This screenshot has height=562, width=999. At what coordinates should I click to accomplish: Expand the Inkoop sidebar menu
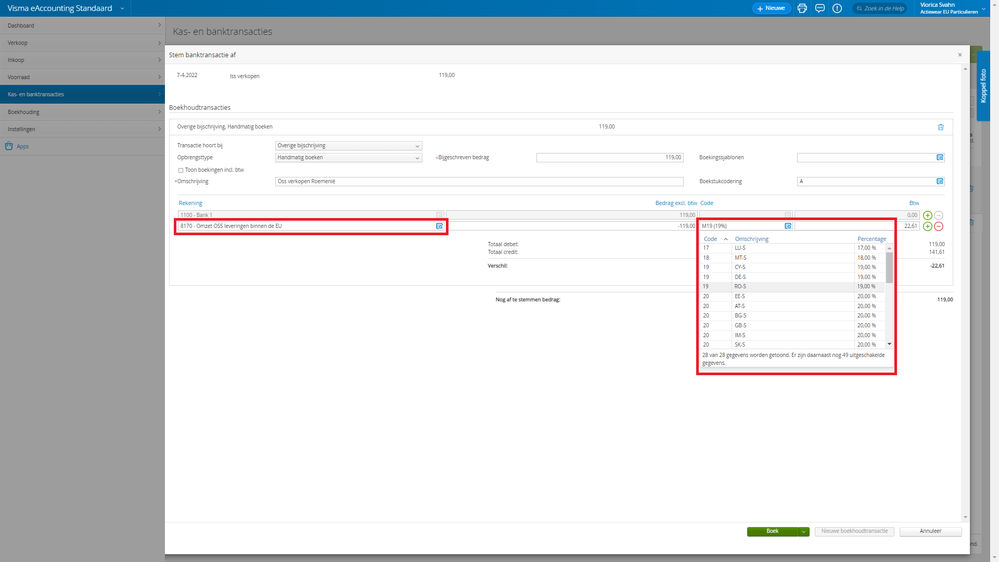[82, 60]
